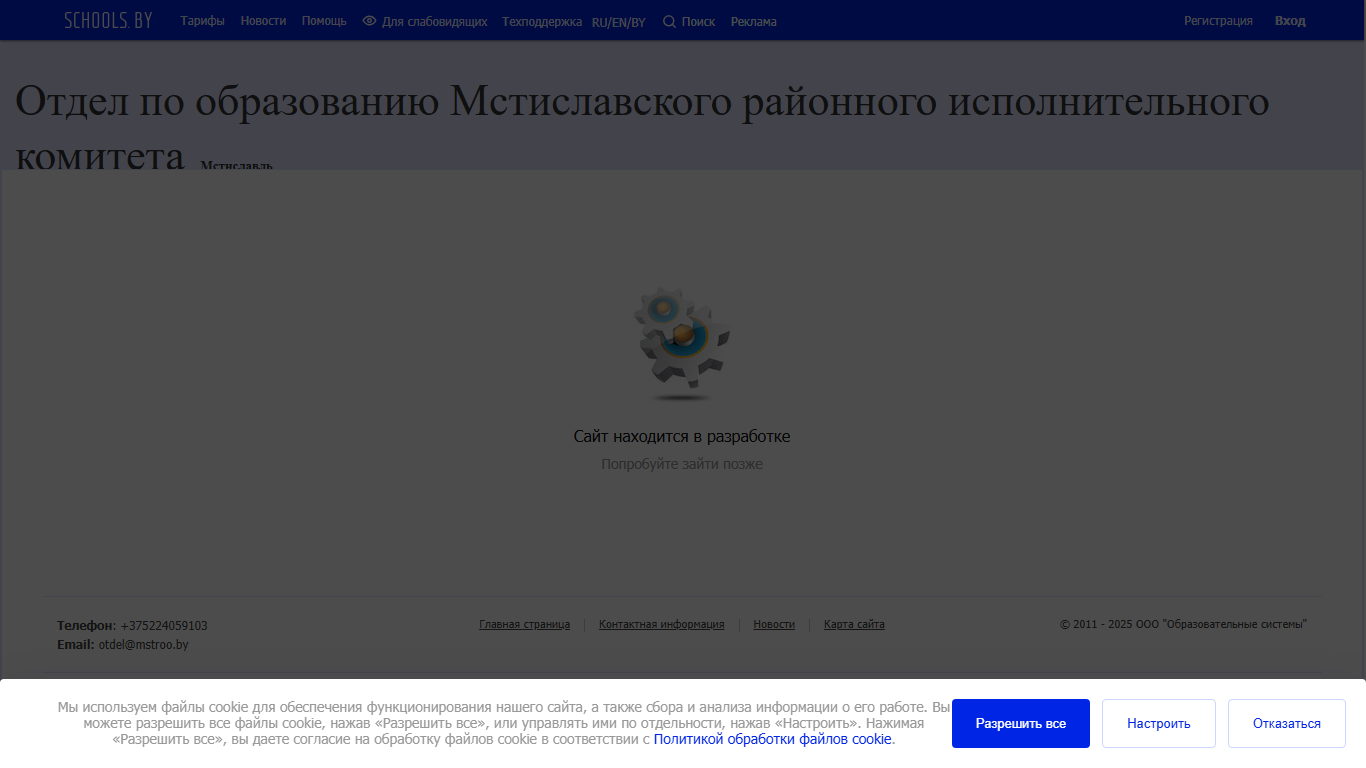Open Политикой обработки файлов cookie link
This screenshot has height=768, width=1366.
coord(772,739)
